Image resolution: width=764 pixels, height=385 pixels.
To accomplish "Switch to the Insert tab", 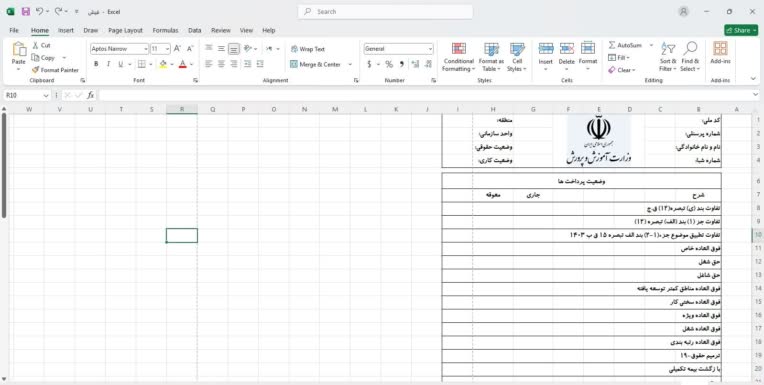I will coord(66,30).
